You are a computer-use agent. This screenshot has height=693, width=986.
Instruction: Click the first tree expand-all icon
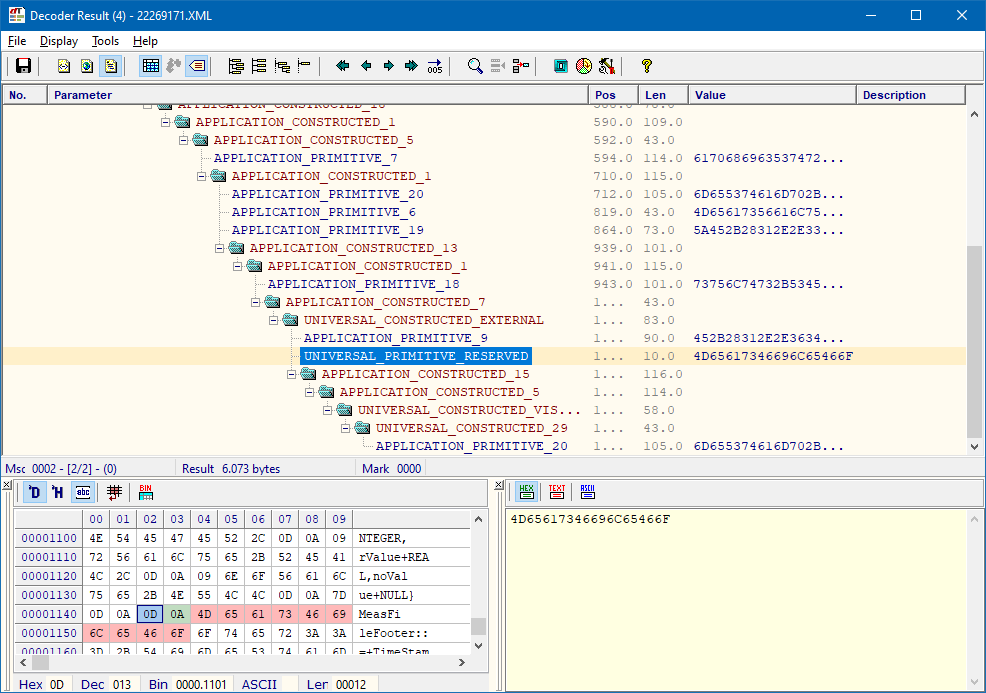click(236, 66)
